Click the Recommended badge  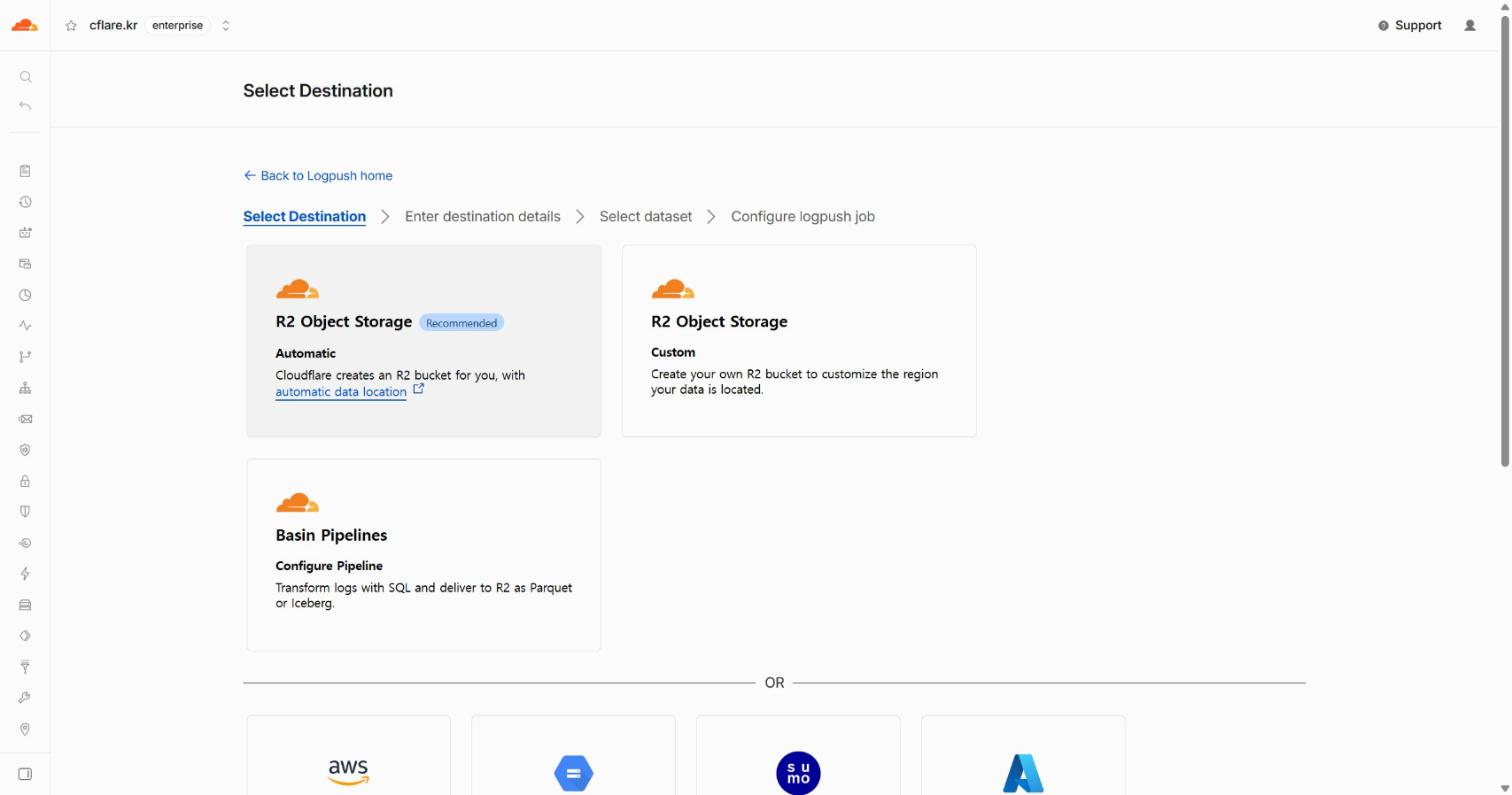461,323
